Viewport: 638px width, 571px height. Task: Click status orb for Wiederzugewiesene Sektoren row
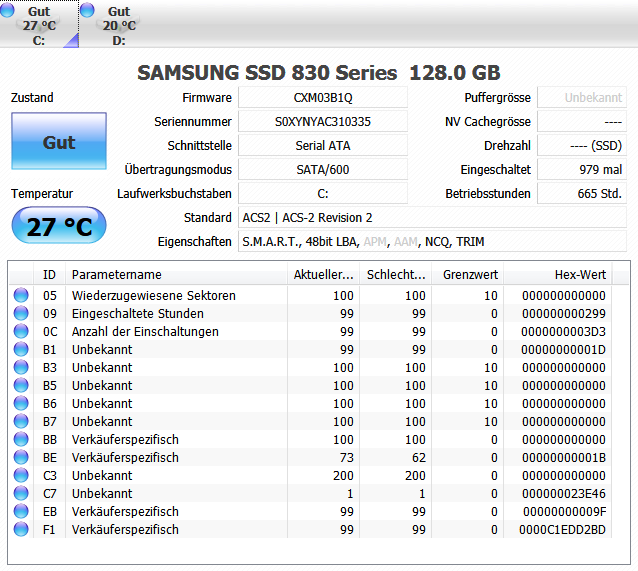click(x=21, y=296)
